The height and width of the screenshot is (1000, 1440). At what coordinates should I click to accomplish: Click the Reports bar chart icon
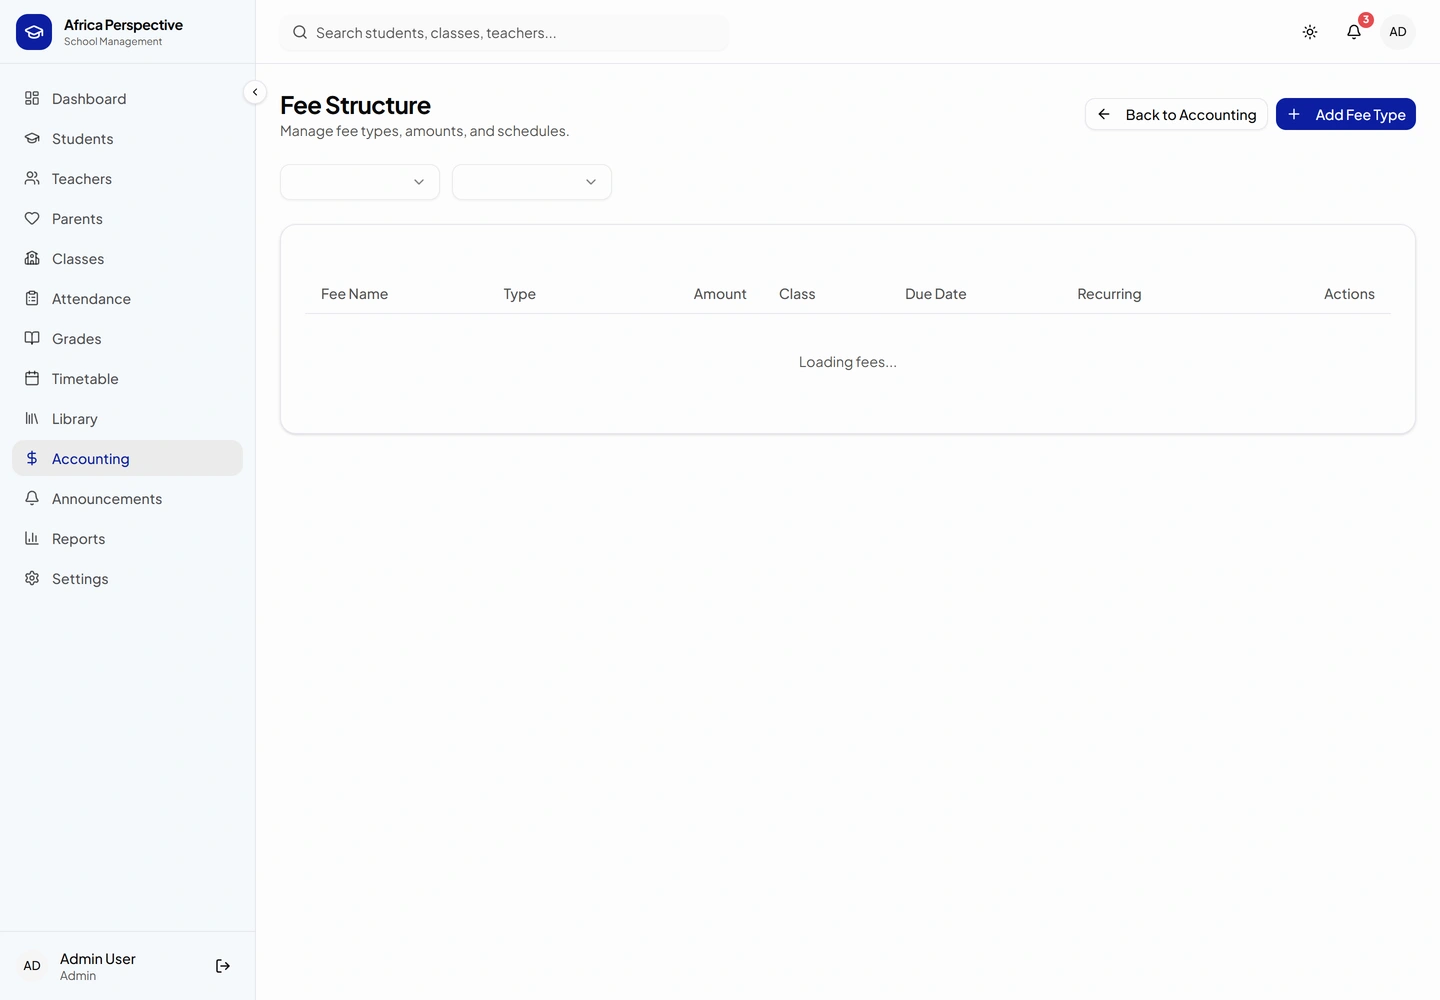pyautogui.click(x=32, y=538)
